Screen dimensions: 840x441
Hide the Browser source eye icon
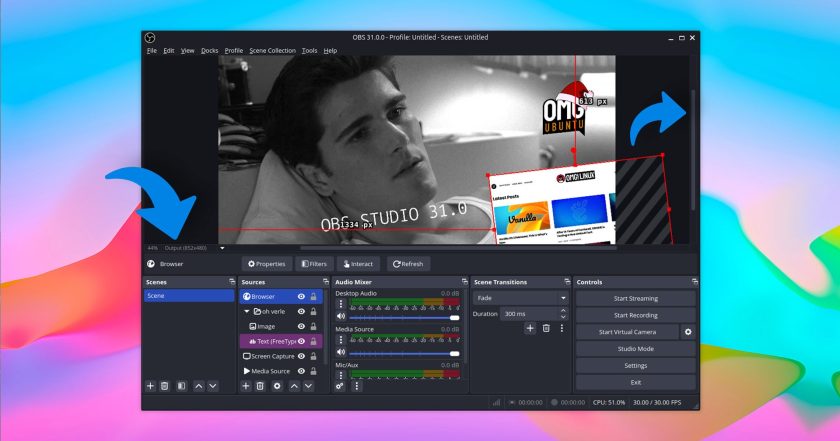pyautogui.click(x=302, y=296)
